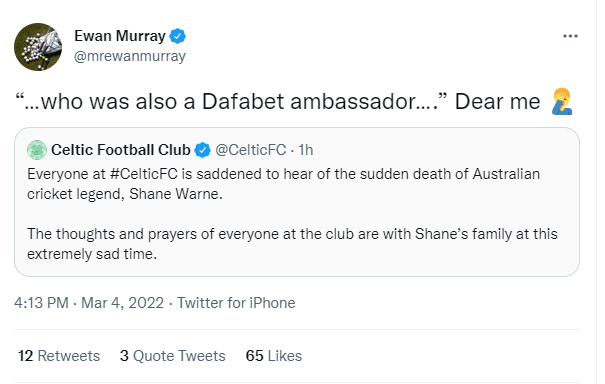View the 3 Quote Tweets list

tap(172, 356)
